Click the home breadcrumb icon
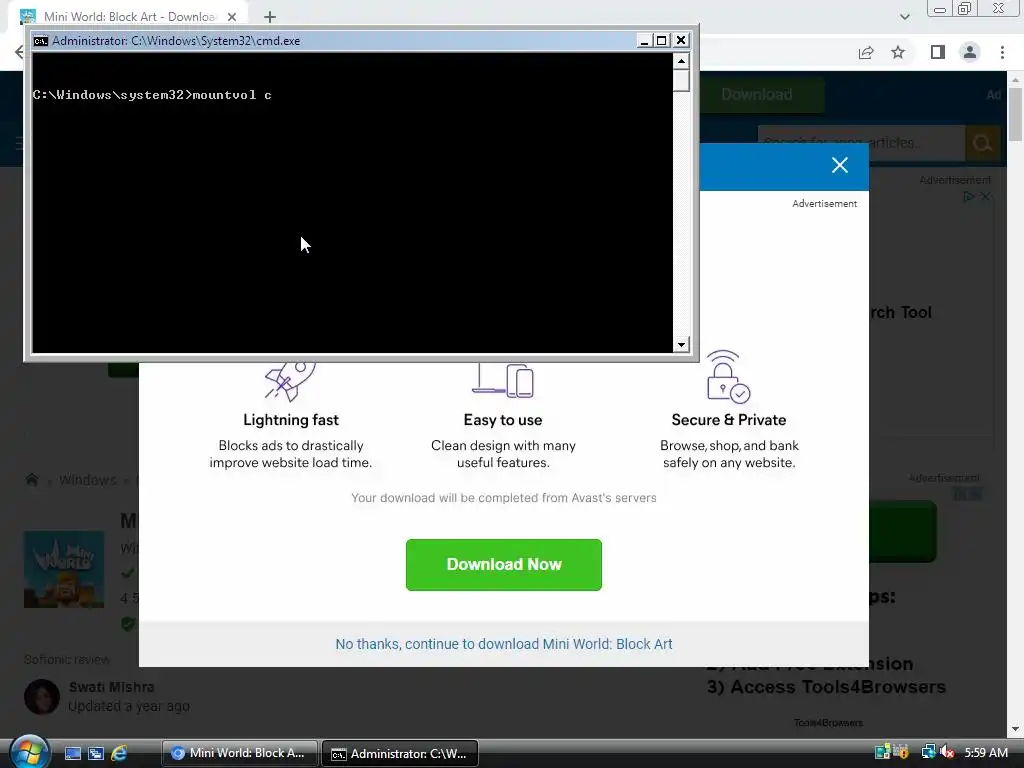Image resolution: width=1024 pixels, height=768 pixels. tap(31, 480)
